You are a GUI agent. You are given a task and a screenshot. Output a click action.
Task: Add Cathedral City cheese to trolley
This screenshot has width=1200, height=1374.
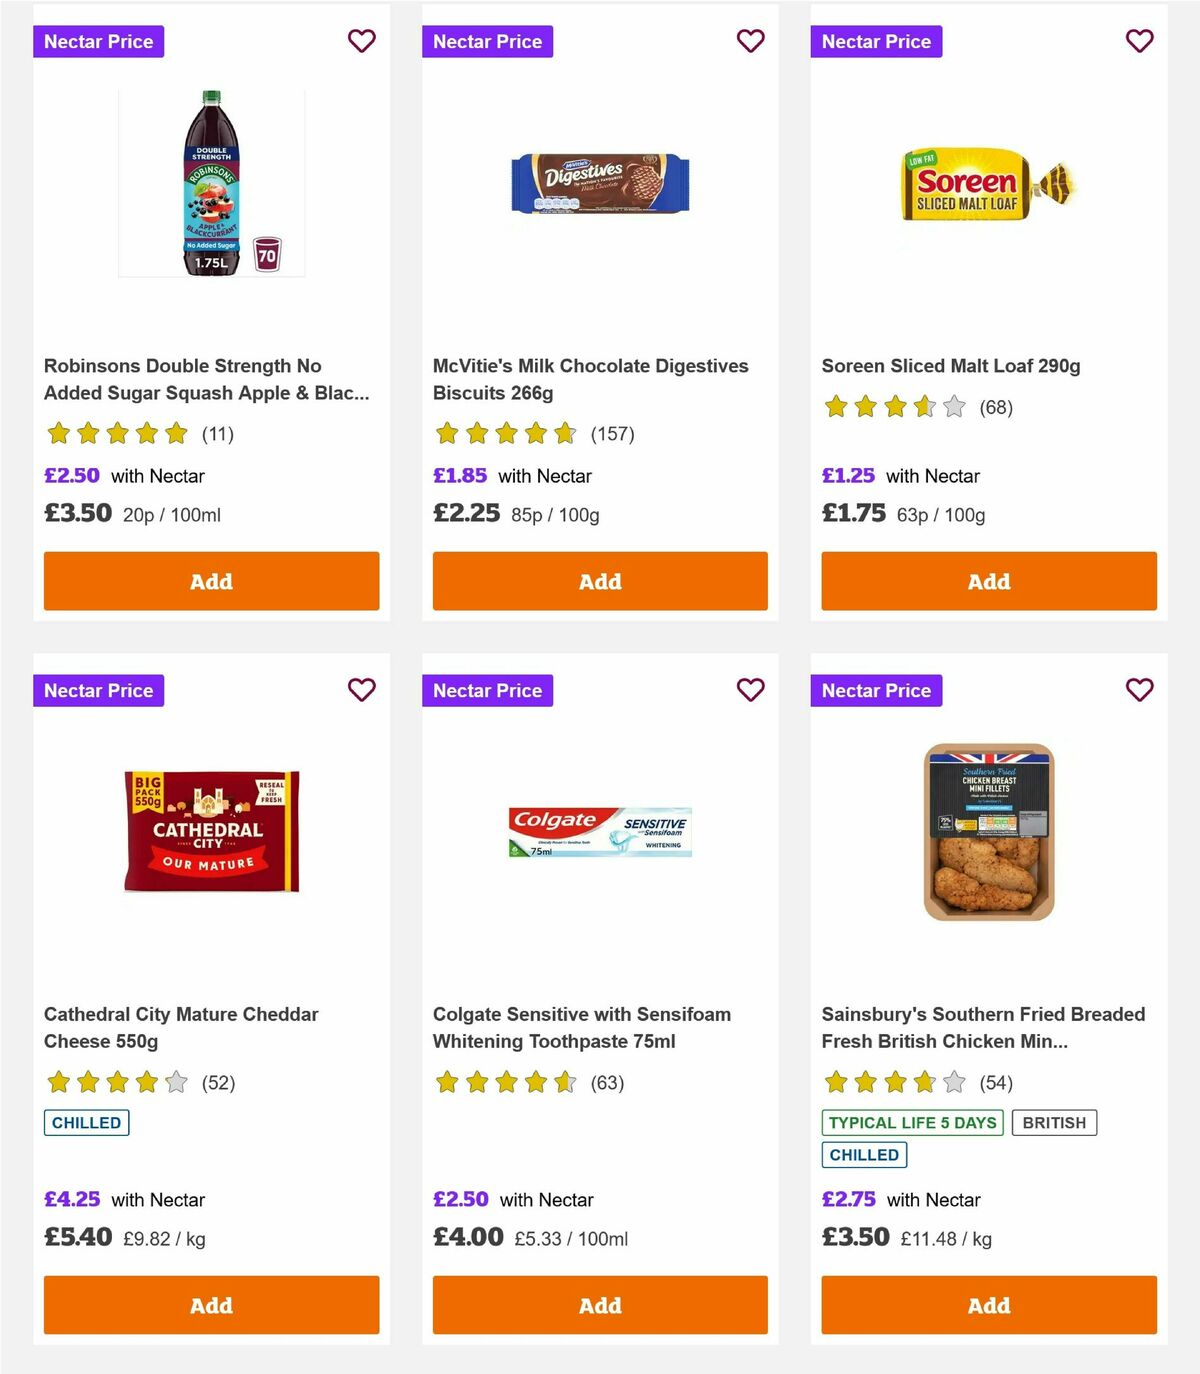211,1305
